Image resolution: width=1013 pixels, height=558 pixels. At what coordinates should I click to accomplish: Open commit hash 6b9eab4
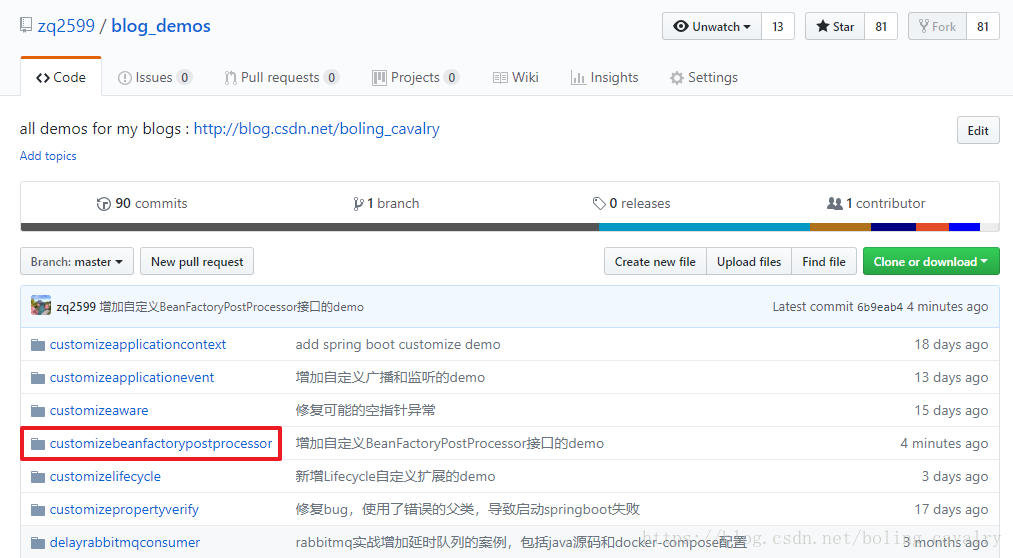(x=879, y=307)
